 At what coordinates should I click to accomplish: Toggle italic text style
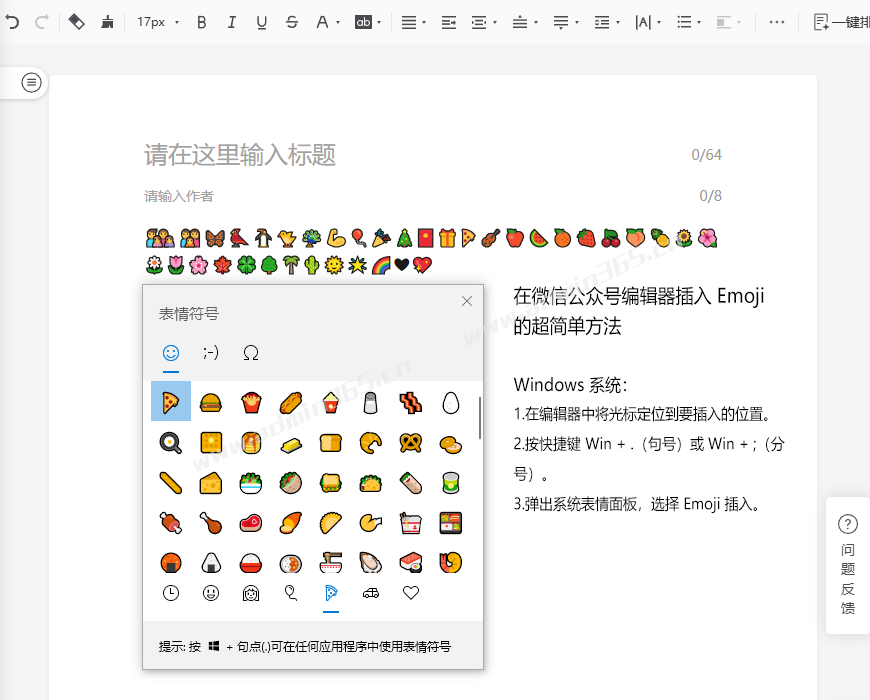pyautogui.click(x=232, y=22)
